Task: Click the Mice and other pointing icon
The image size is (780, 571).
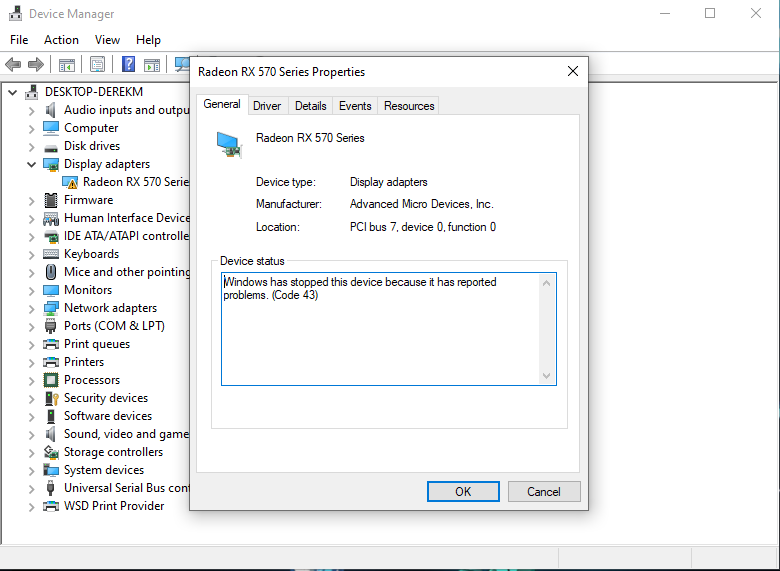Action: pyautogui.click(x=51, y=272)
